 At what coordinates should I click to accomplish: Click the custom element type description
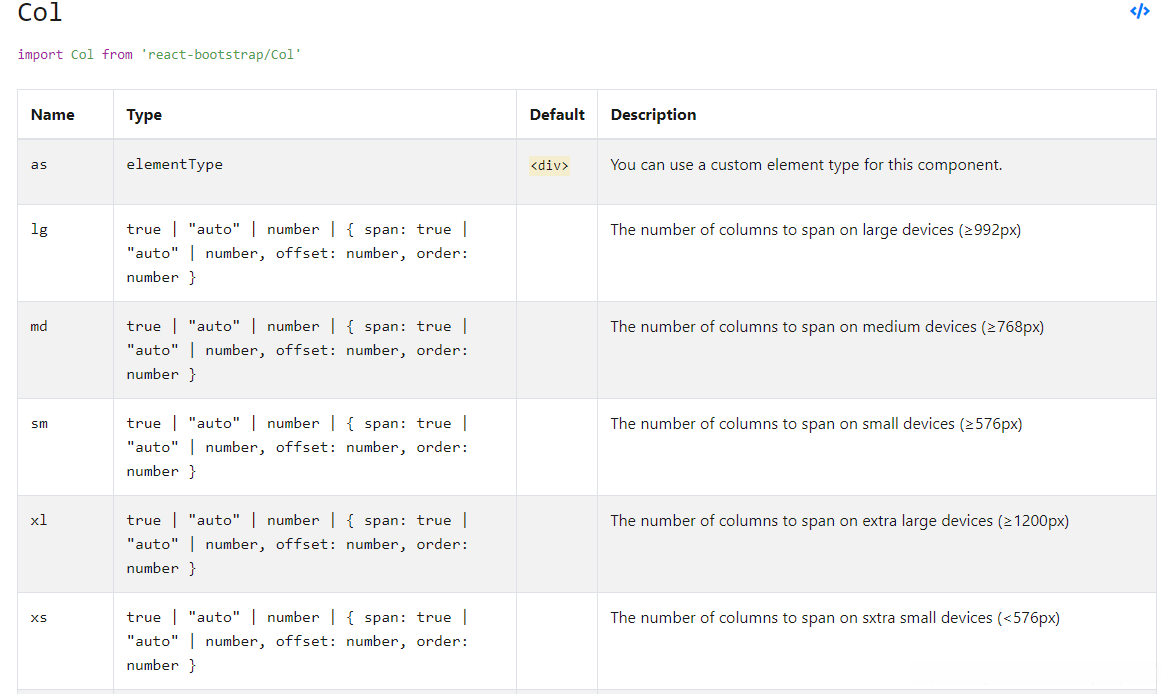(806, 165)
